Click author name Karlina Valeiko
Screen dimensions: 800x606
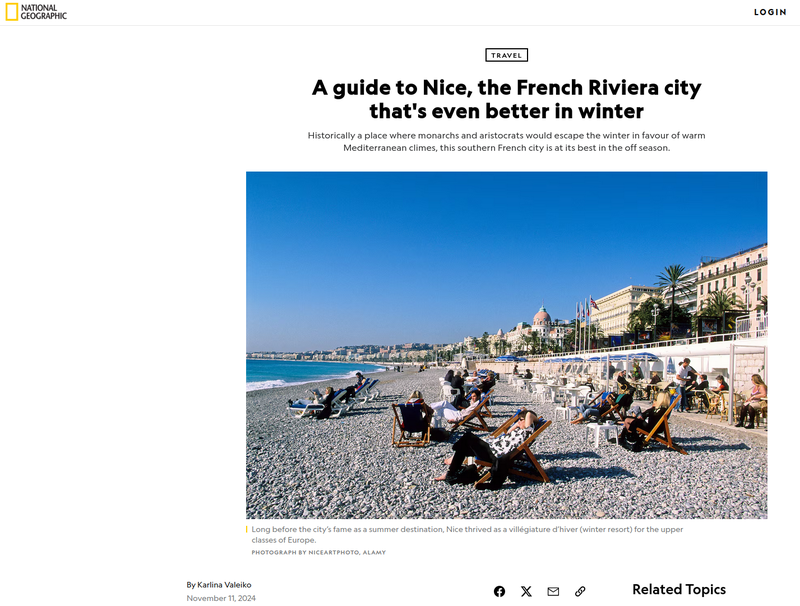tap(224, 585)
